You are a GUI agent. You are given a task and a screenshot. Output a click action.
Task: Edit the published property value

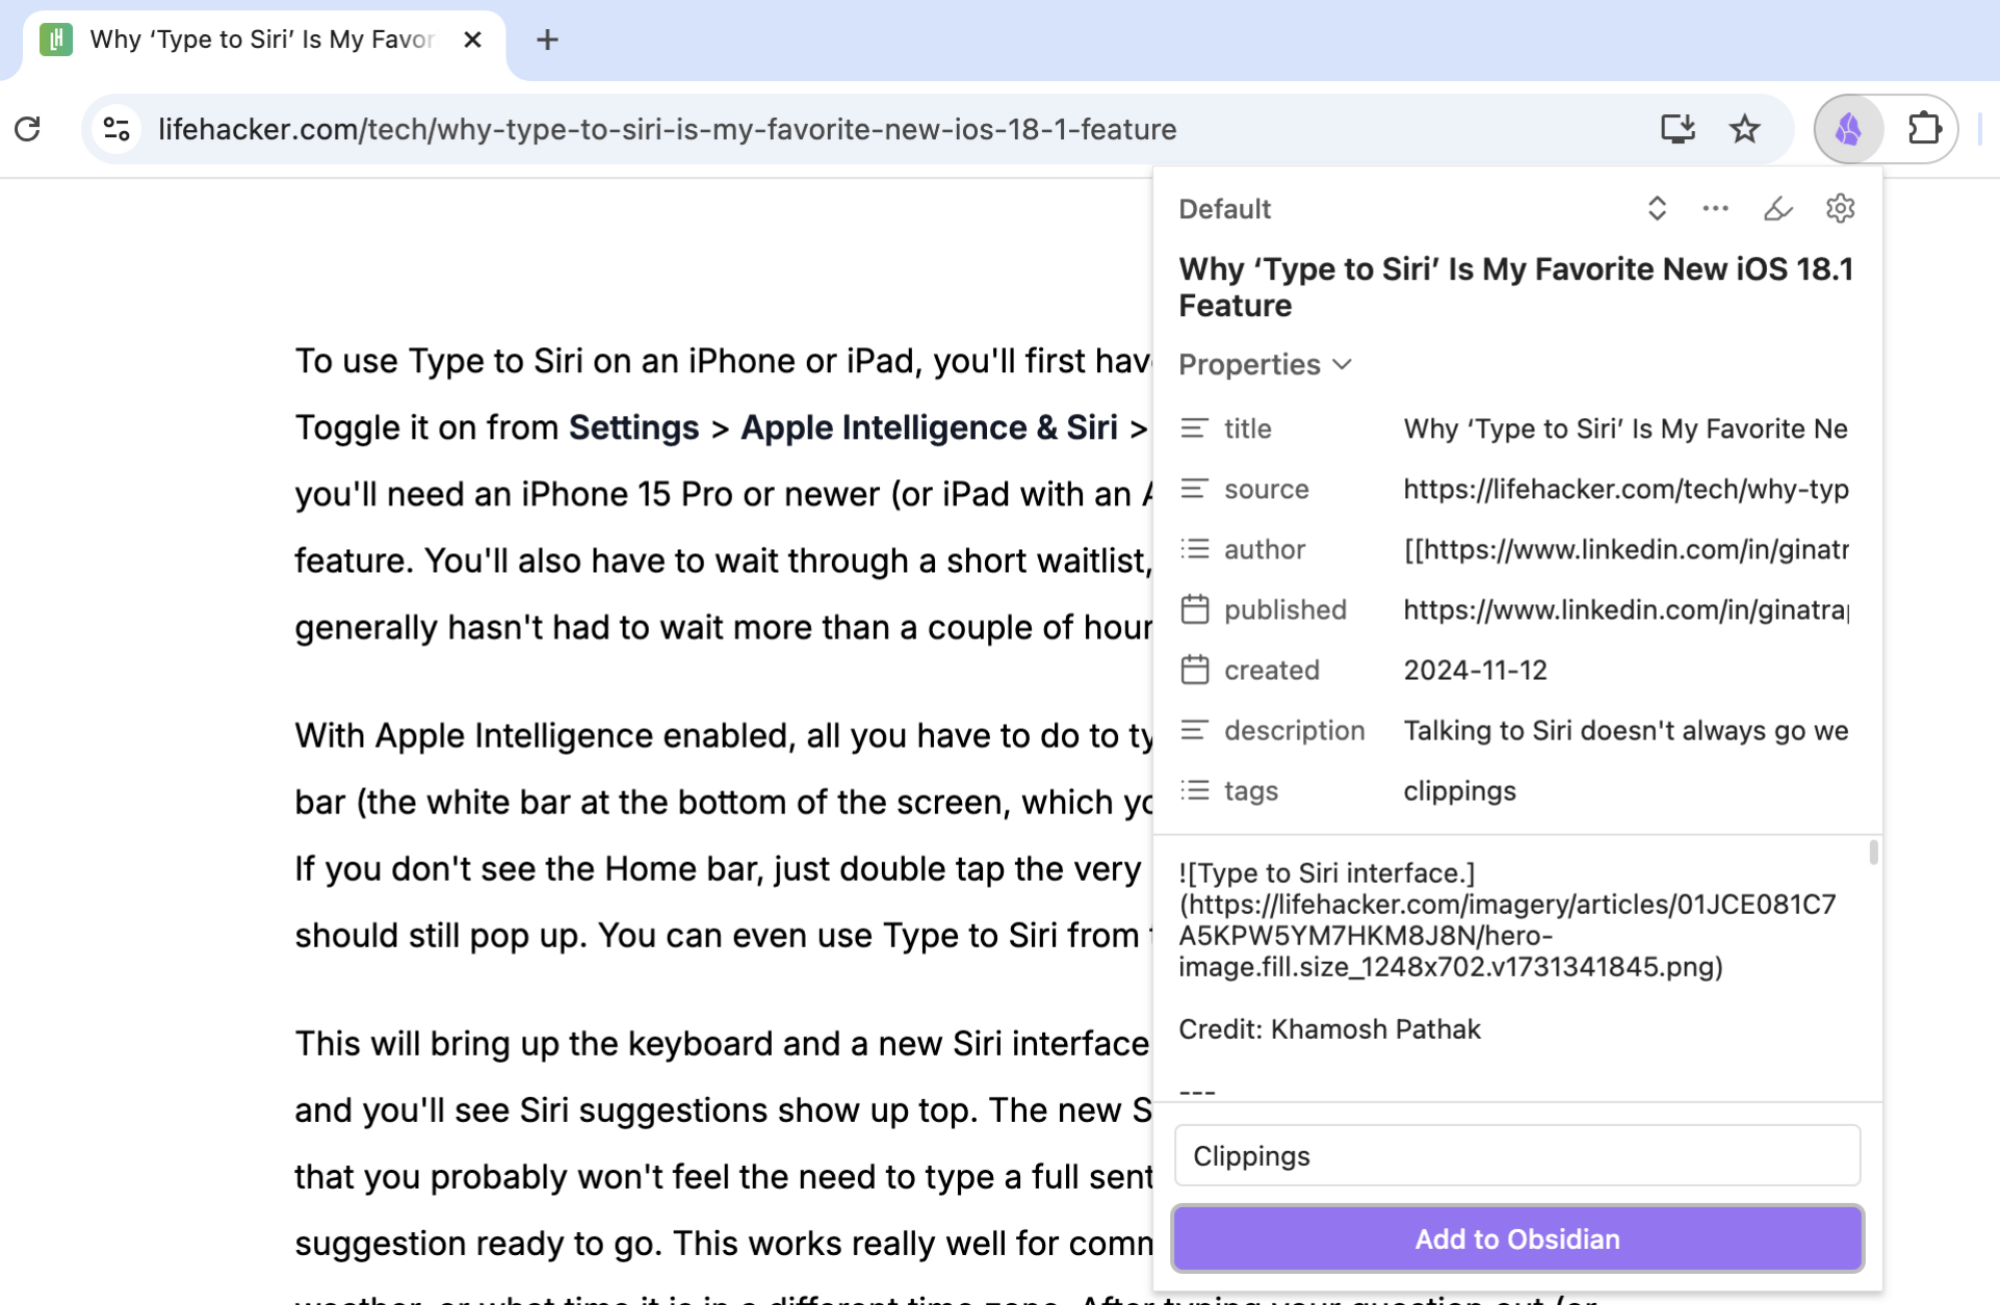tap(1626, 609)
